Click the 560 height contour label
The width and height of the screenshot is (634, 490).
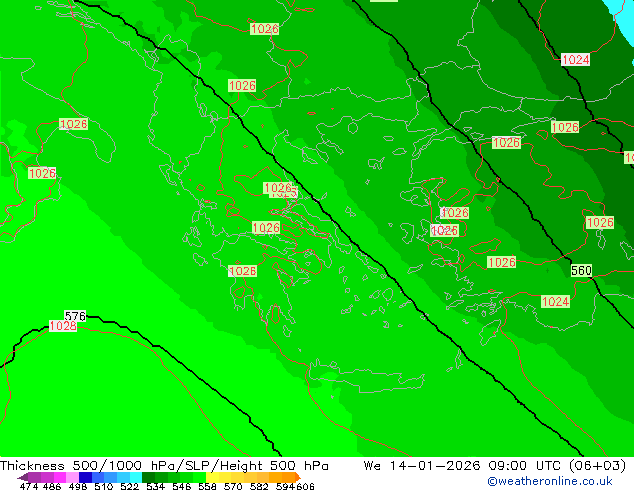tap(581, 270)
